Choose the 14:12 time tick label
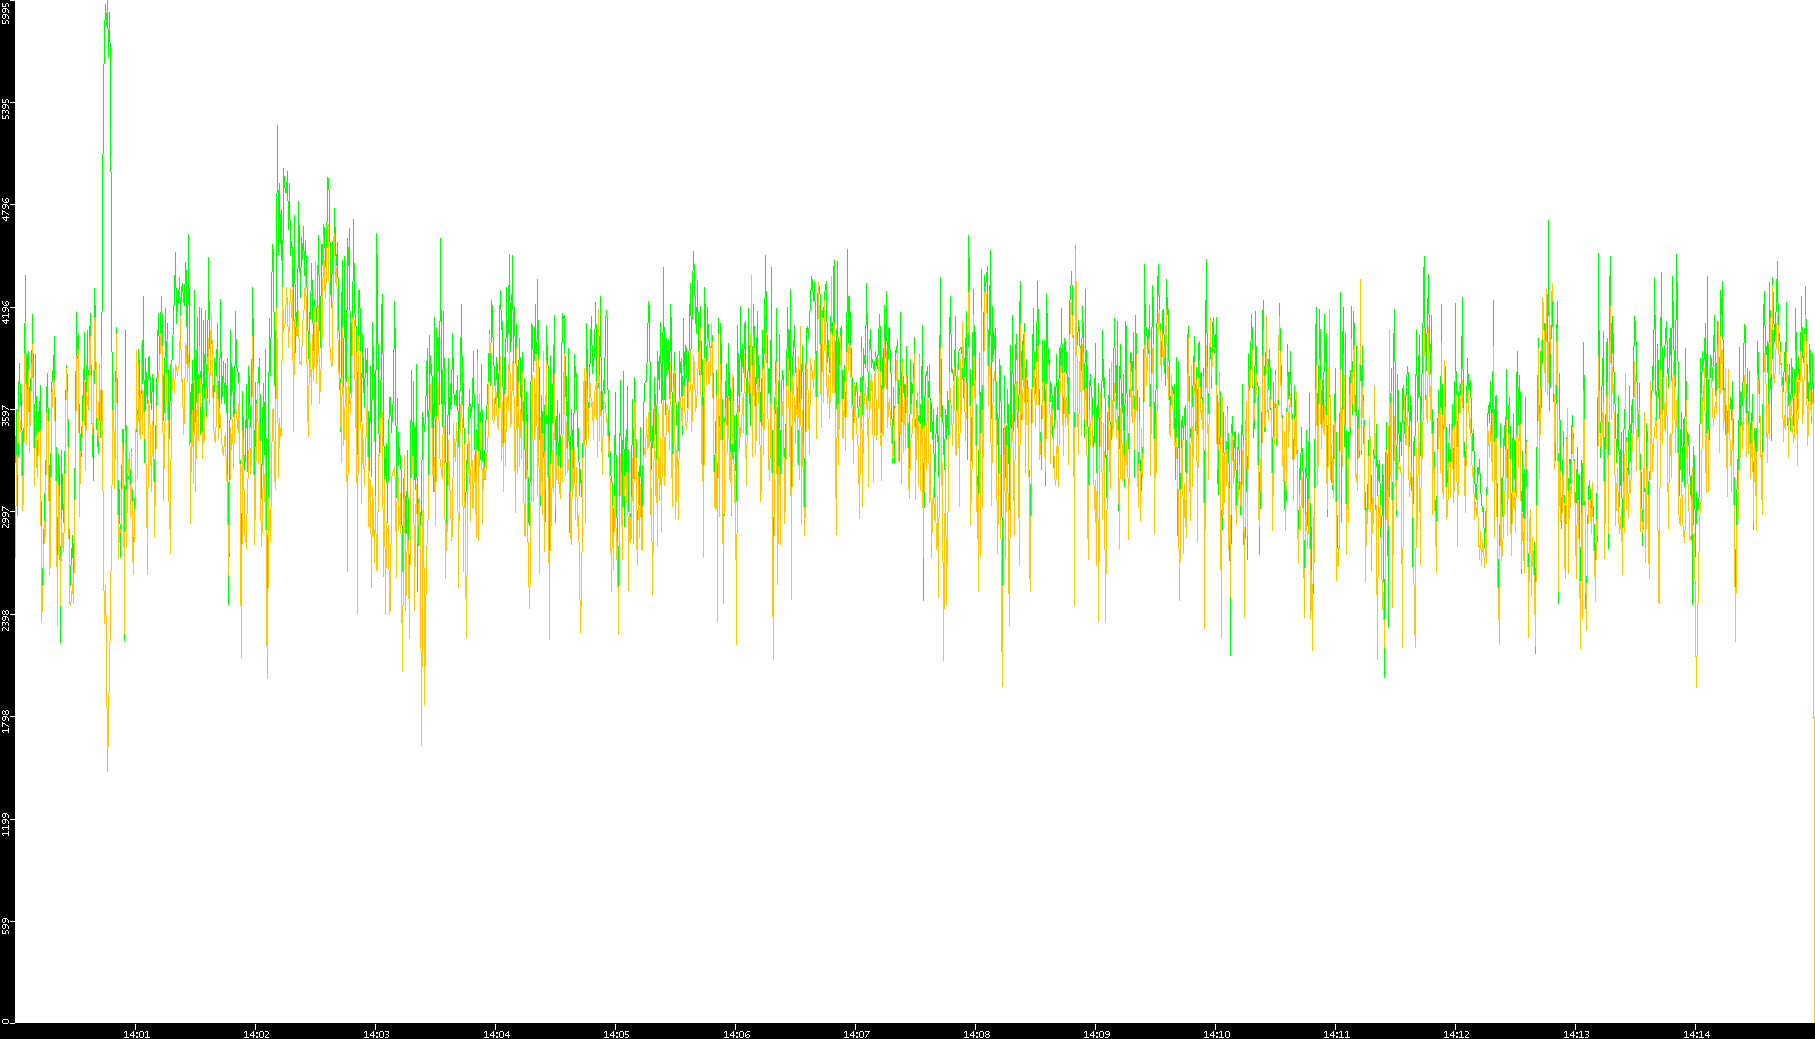The width and height of the screenshot is (1815, 1039). 1456,1033
